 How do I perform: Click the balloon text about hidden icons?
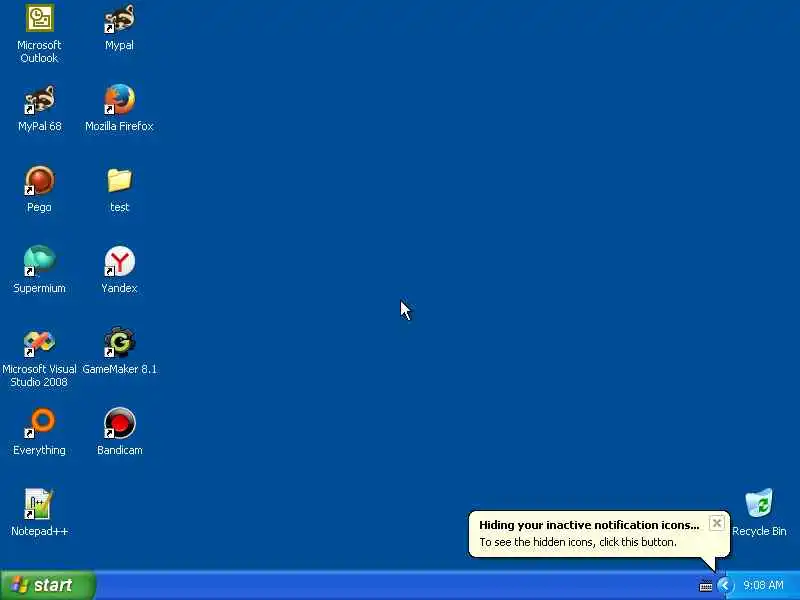click(578, 542)
